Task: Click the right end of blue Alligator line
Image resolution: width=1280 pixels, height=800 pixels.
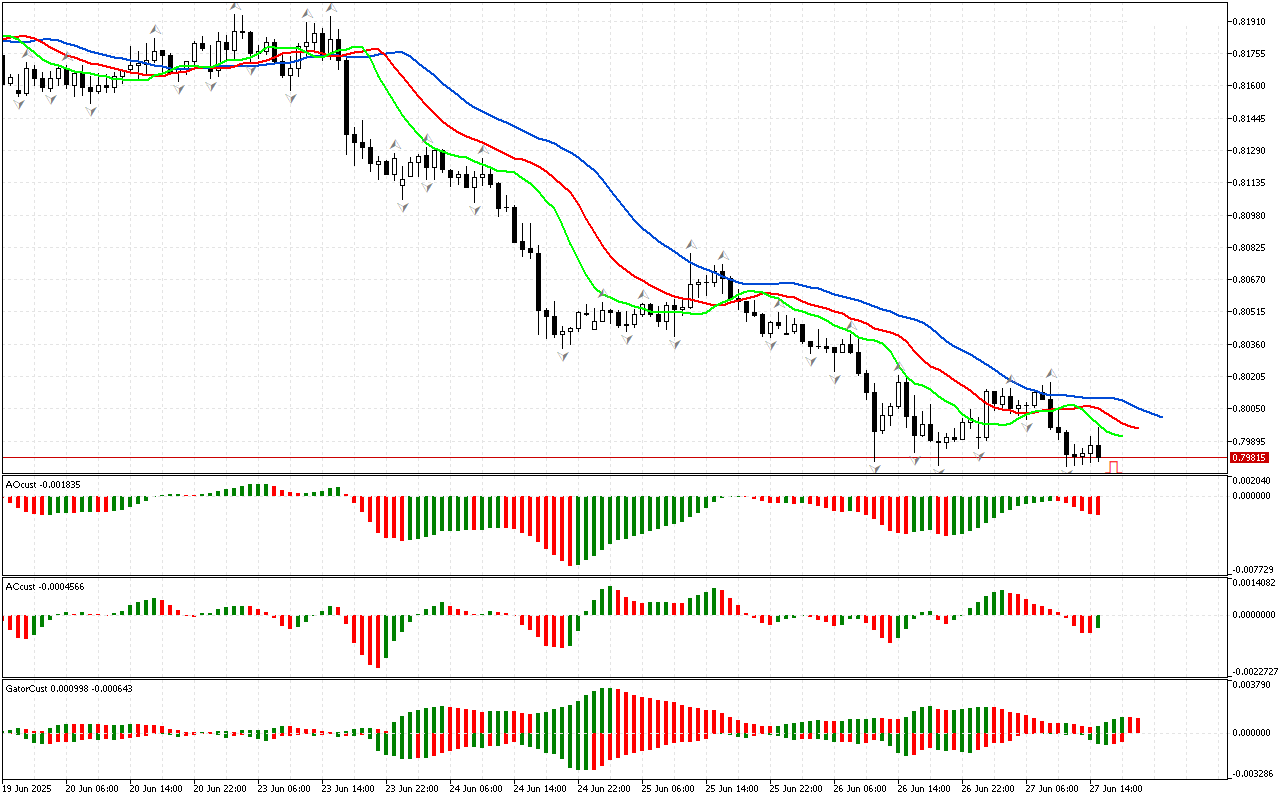Action: [1160, 416]
